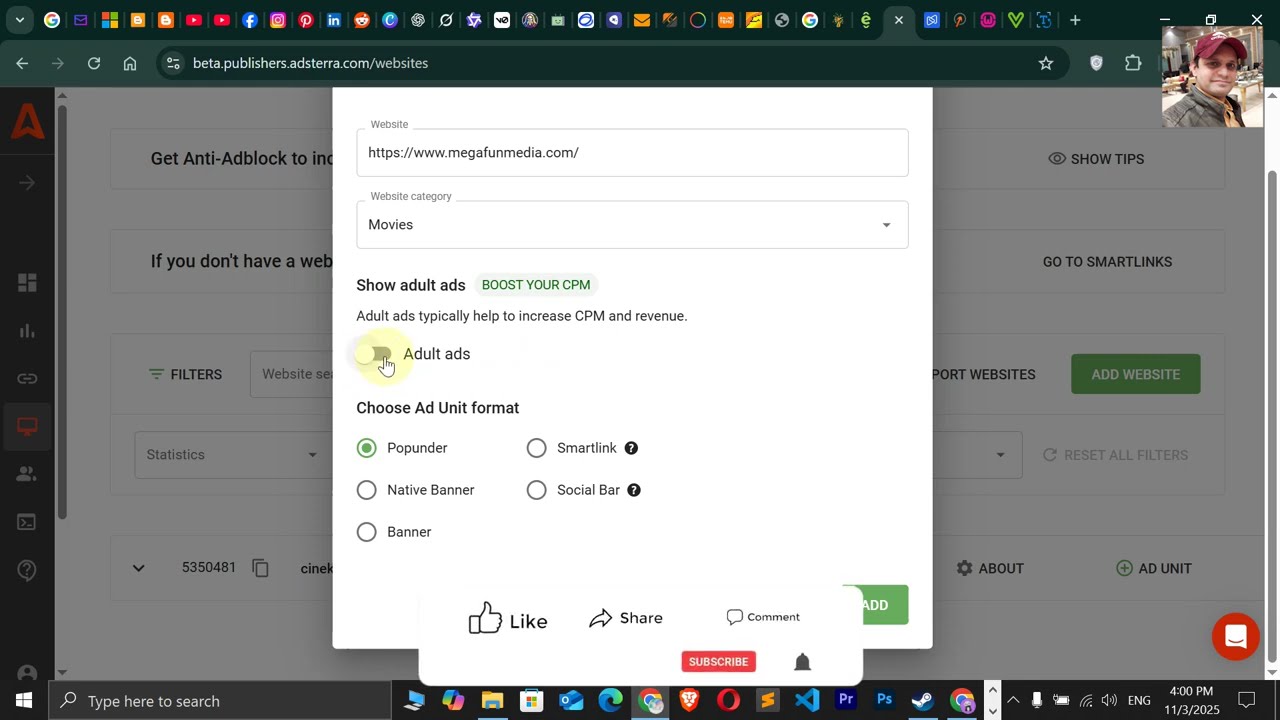
Task: Open Visual Studio Code from the taskbar
Action: (807, 701)
